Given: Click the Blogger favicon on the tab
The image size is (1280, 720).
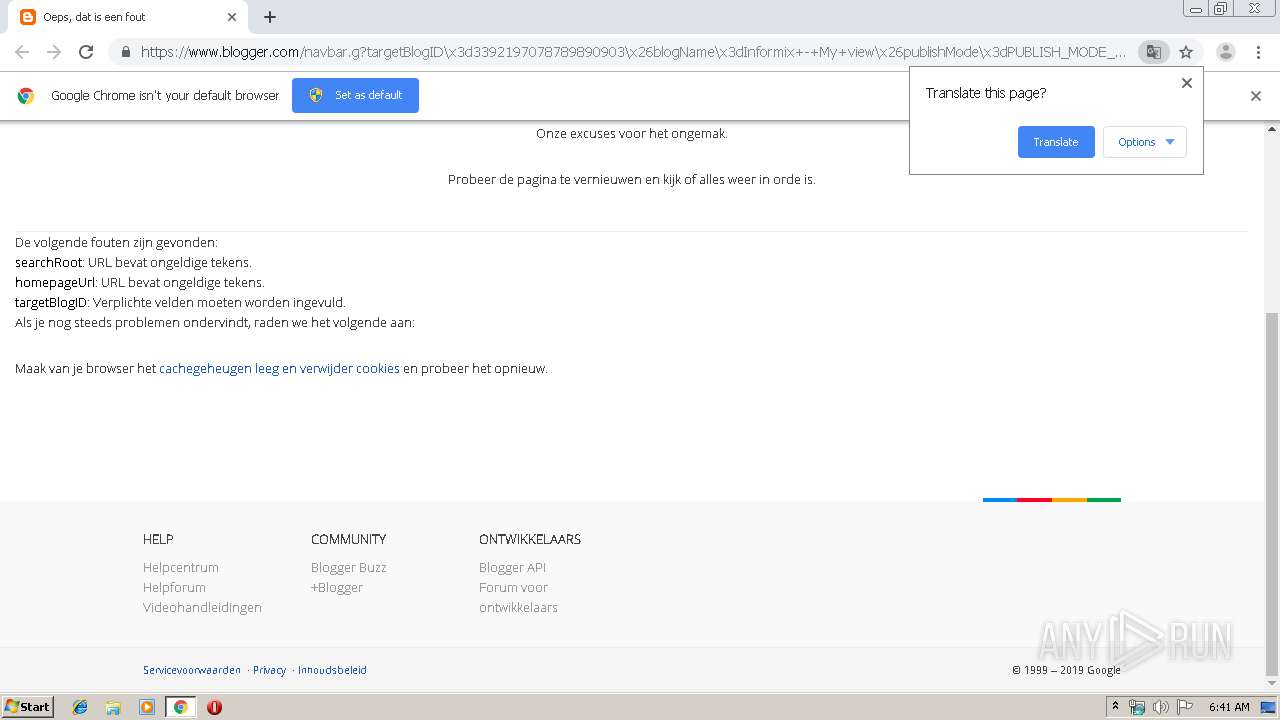Looking at the screenshot, I should pyautogui.click(x=28, y=17).
